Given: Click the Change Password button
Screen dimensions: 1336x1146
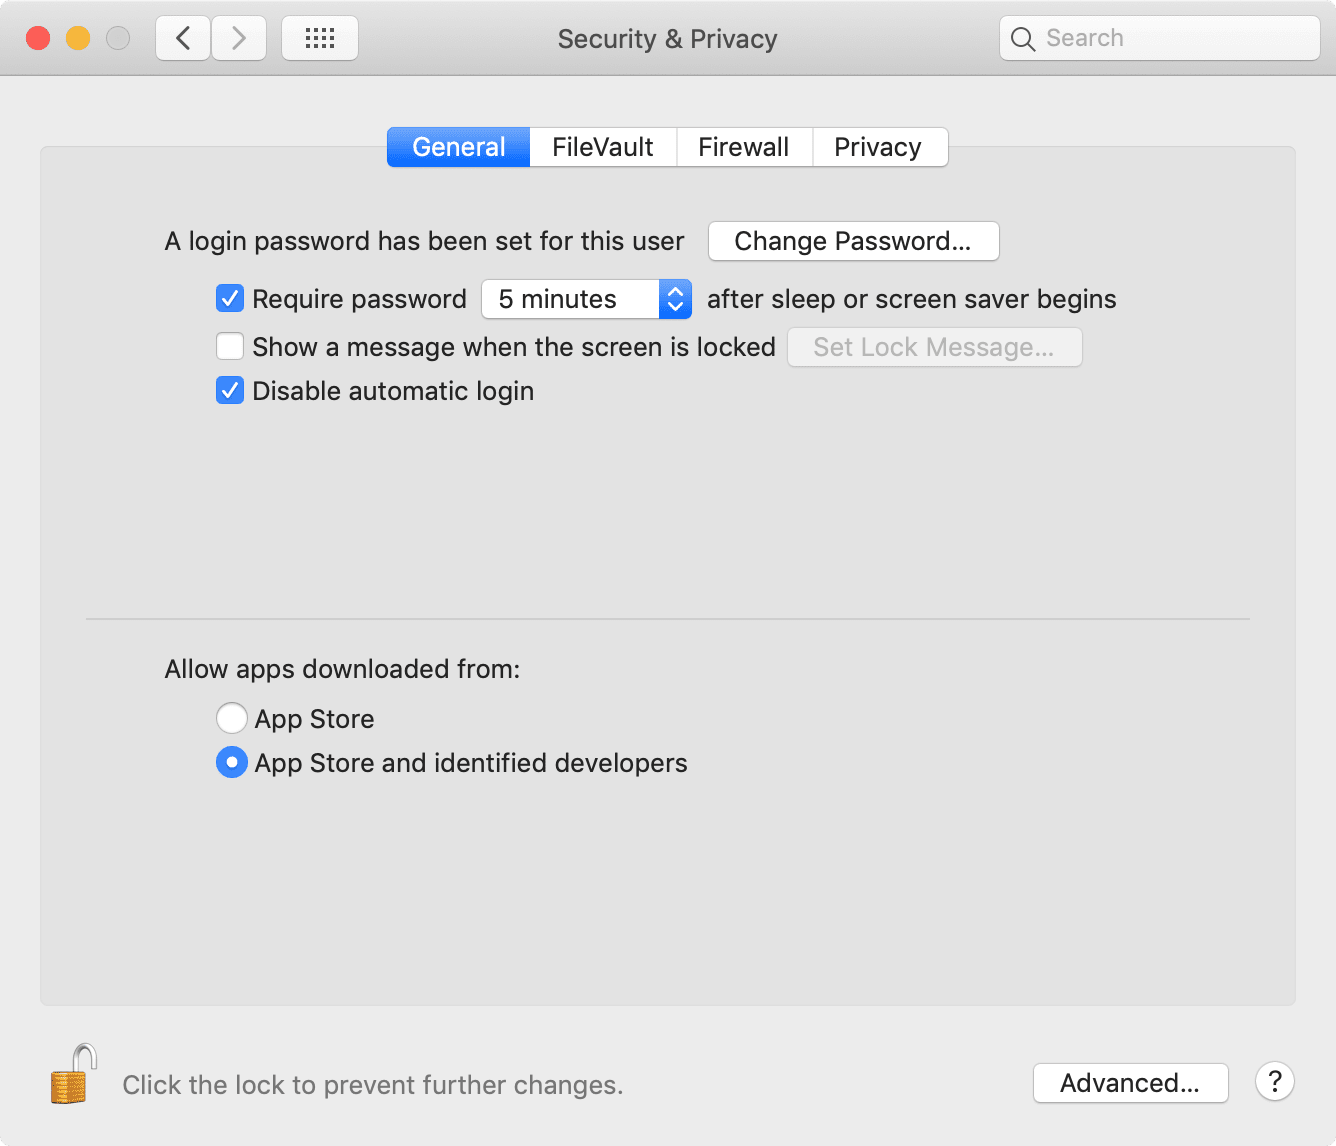Looking at the screenshot, I should pyautogui.click(x=853, y=241).
